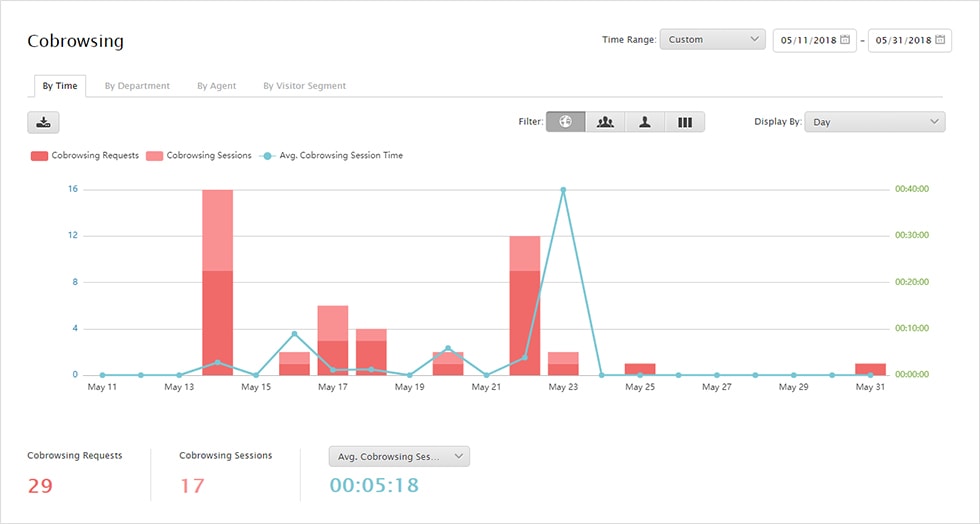The width and height of the screenshot is (980, 524).
Task: Click the May 27 axis label
Action: point(717,387)
